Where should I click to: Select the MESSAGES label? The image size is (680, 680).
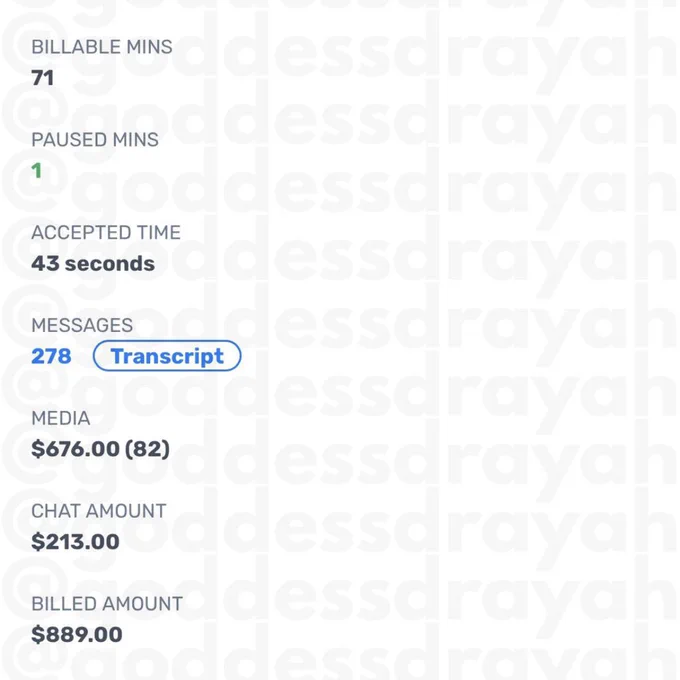[82, 325]
